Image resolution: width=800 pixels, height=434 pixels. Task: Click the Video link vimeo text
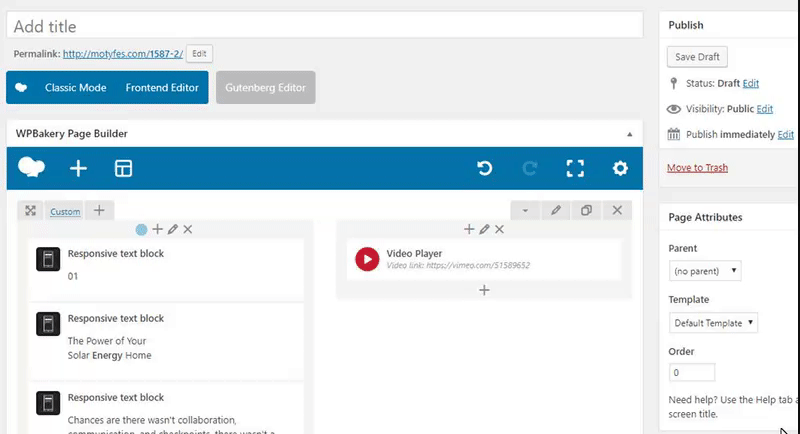point(458,265)
